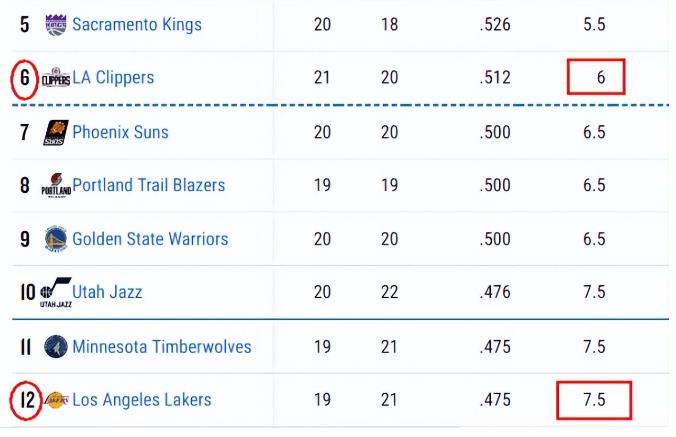Open the LA Clippers team link
The image size is (676, 437).
113,78
